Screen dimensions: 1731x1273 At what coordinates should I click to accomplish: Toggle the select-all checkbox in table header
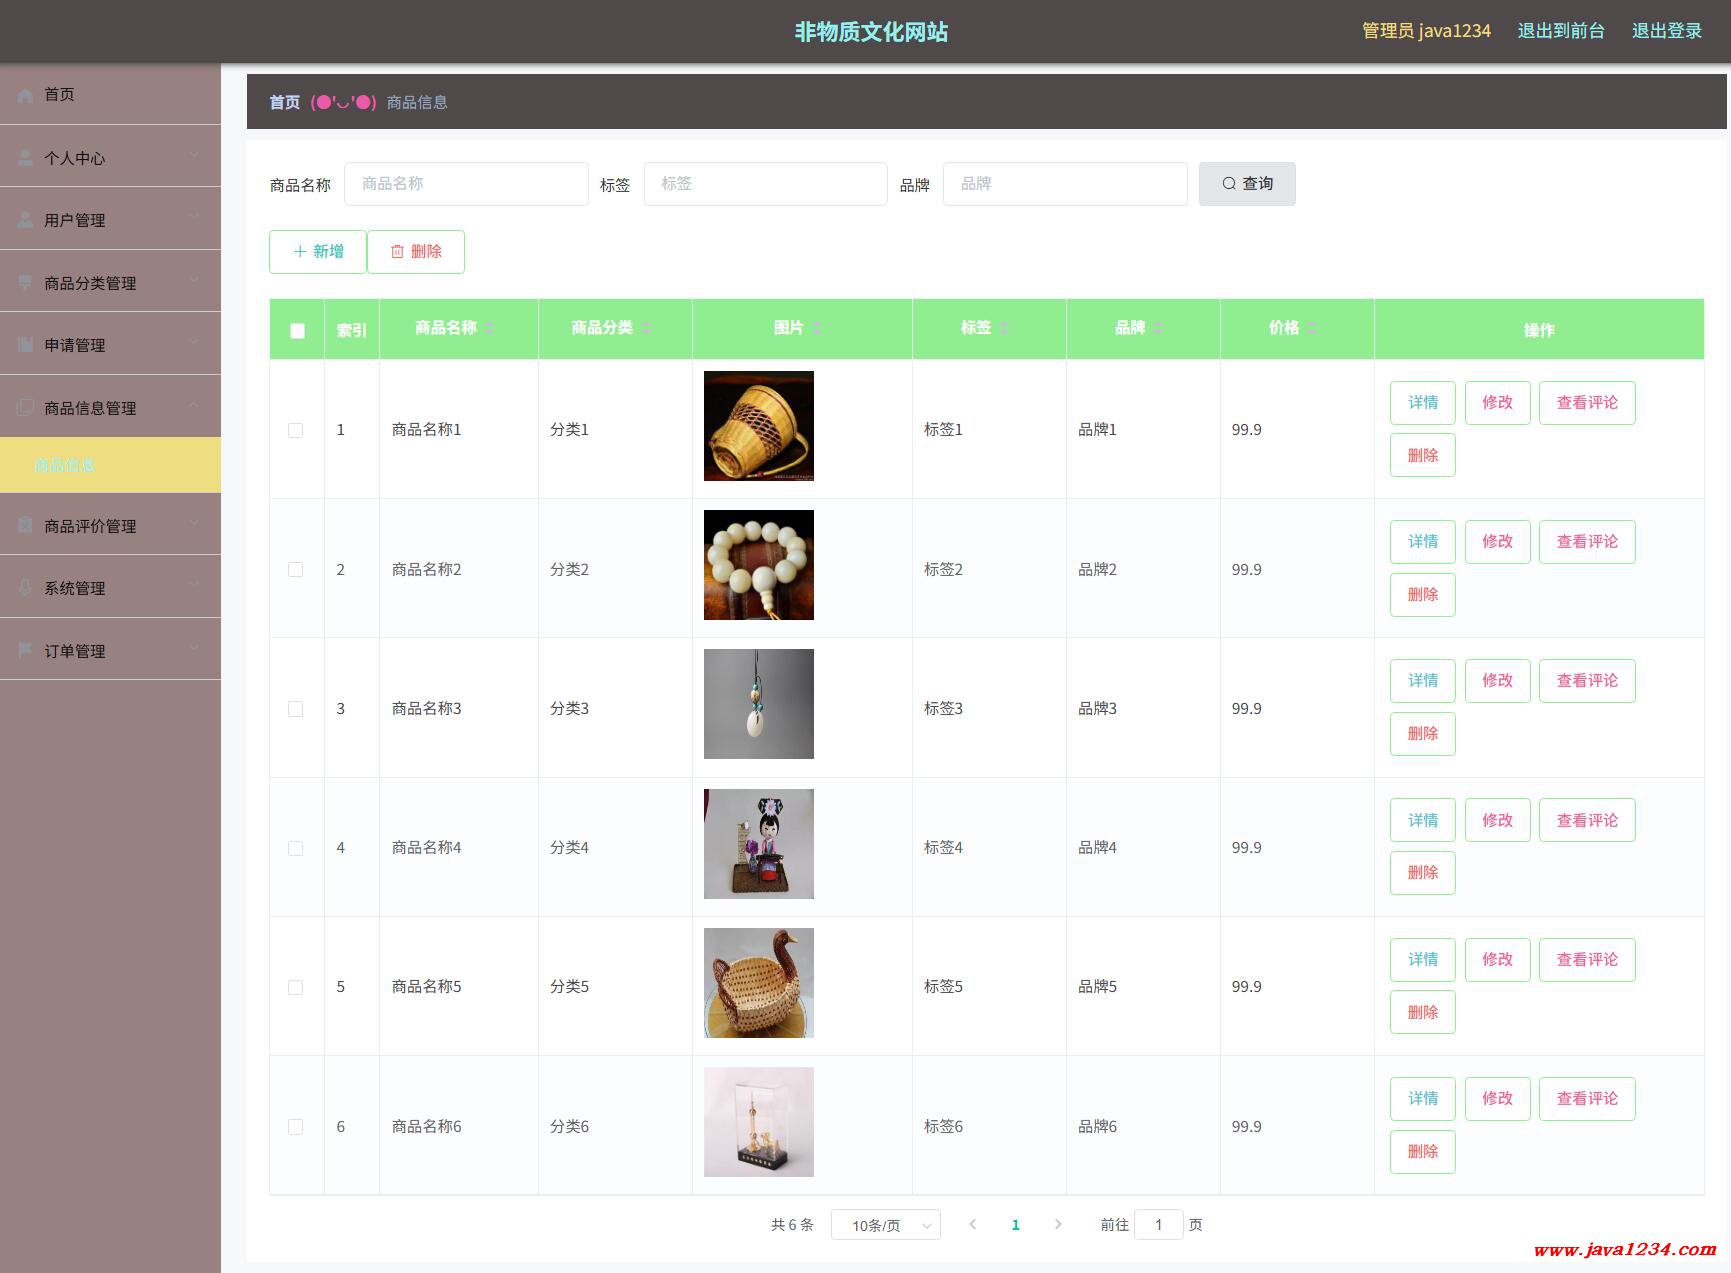297,330
